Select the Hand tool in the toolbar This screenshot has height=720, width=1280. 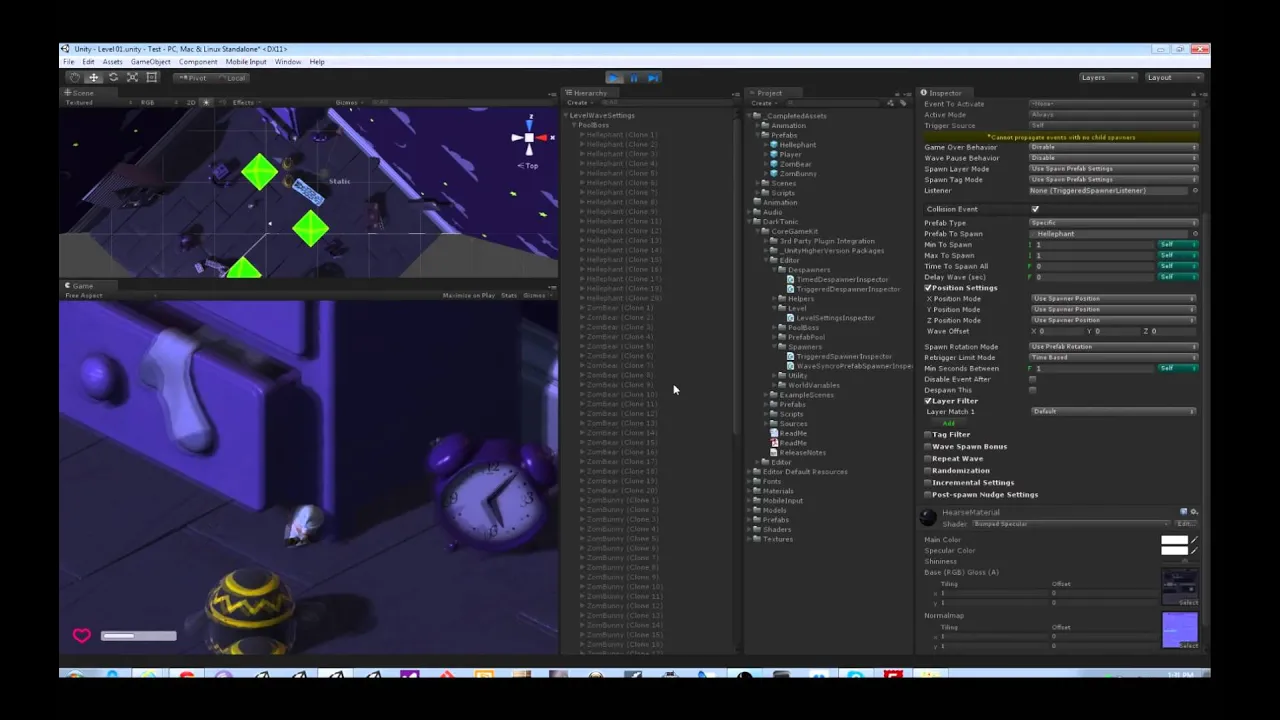[74, 77]
